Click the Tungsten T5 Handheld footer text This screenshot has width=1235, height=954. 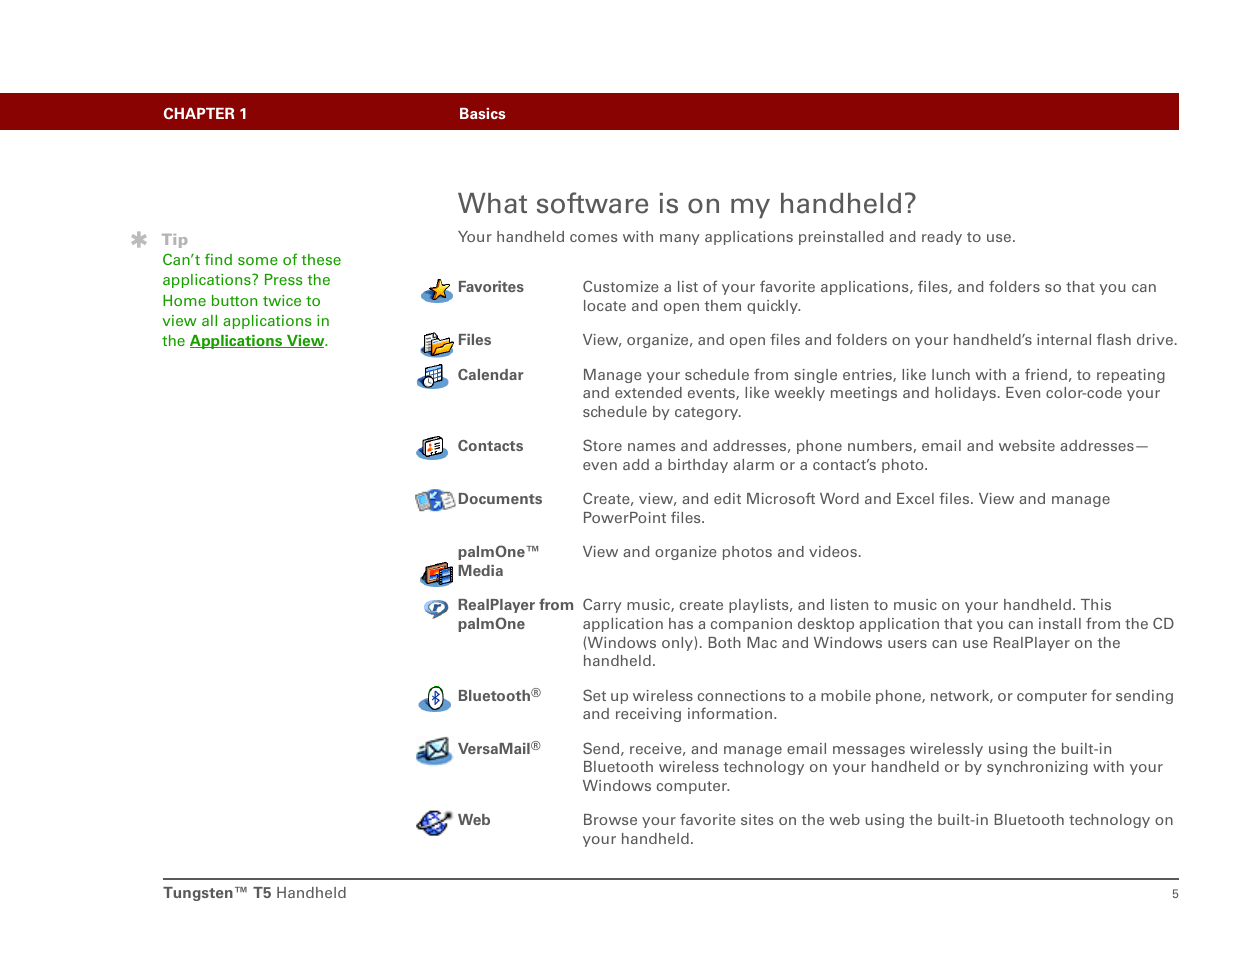click(x=255, y=893)
